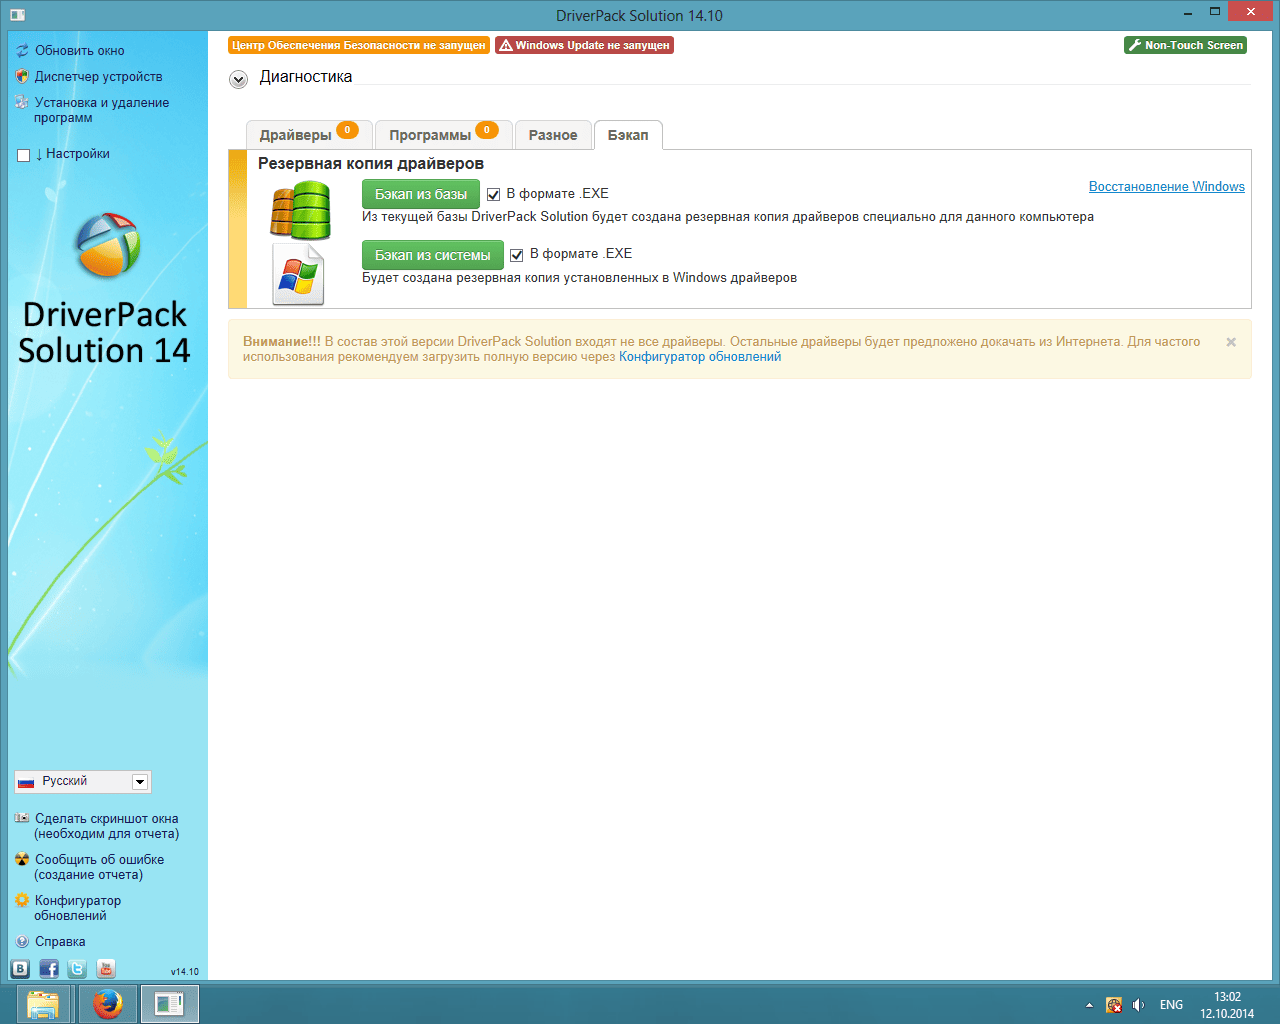Viewport: 1280px width, 1024px height.
Task: Click the green database backup icon
Action: tap(300, 210)
